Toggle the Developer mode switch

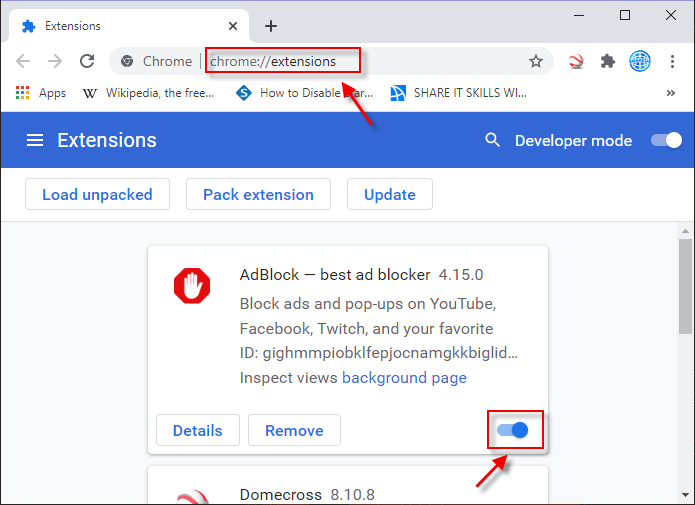click(666, 141)
